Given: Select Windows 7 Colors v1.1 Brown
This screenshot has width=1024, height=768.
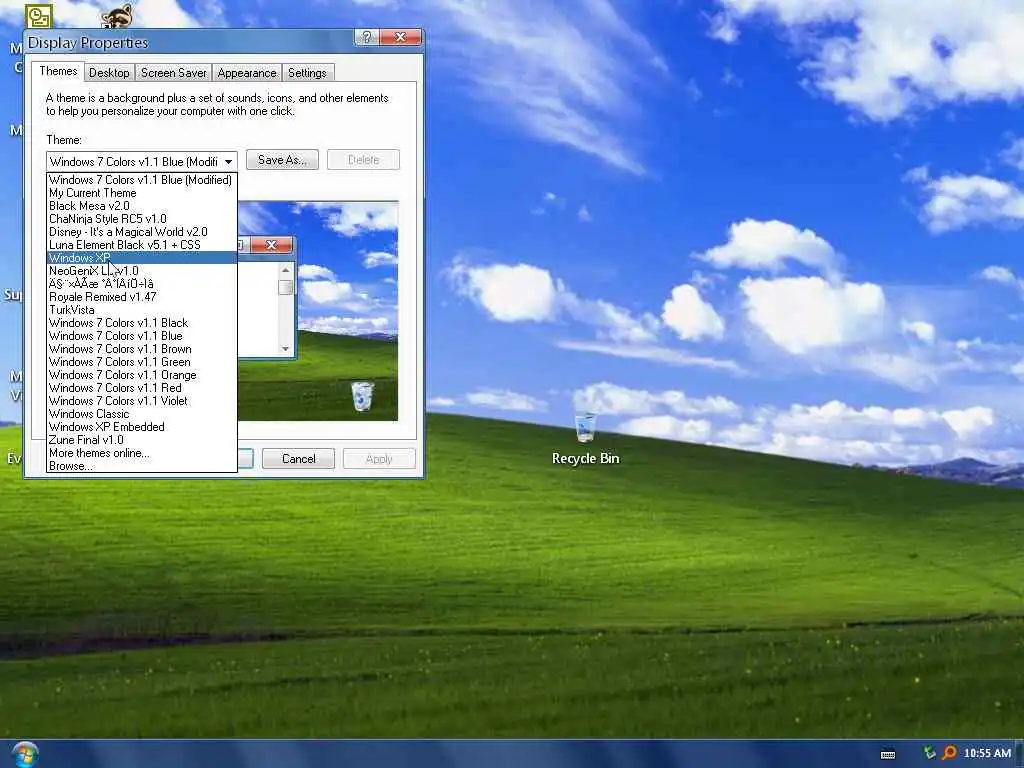Looking at the screenshot, I should click(142, 349).
